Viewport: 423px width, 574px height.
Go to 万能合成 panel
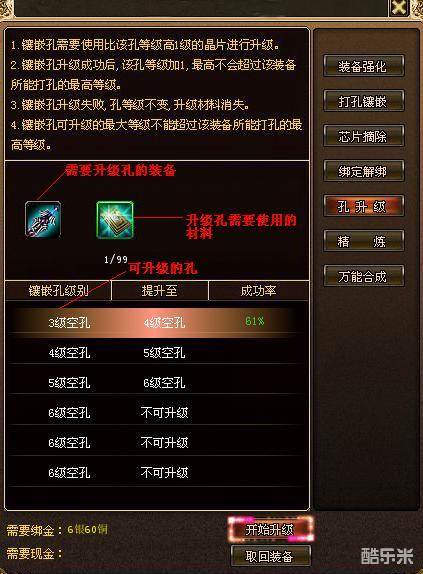[364, 276]
